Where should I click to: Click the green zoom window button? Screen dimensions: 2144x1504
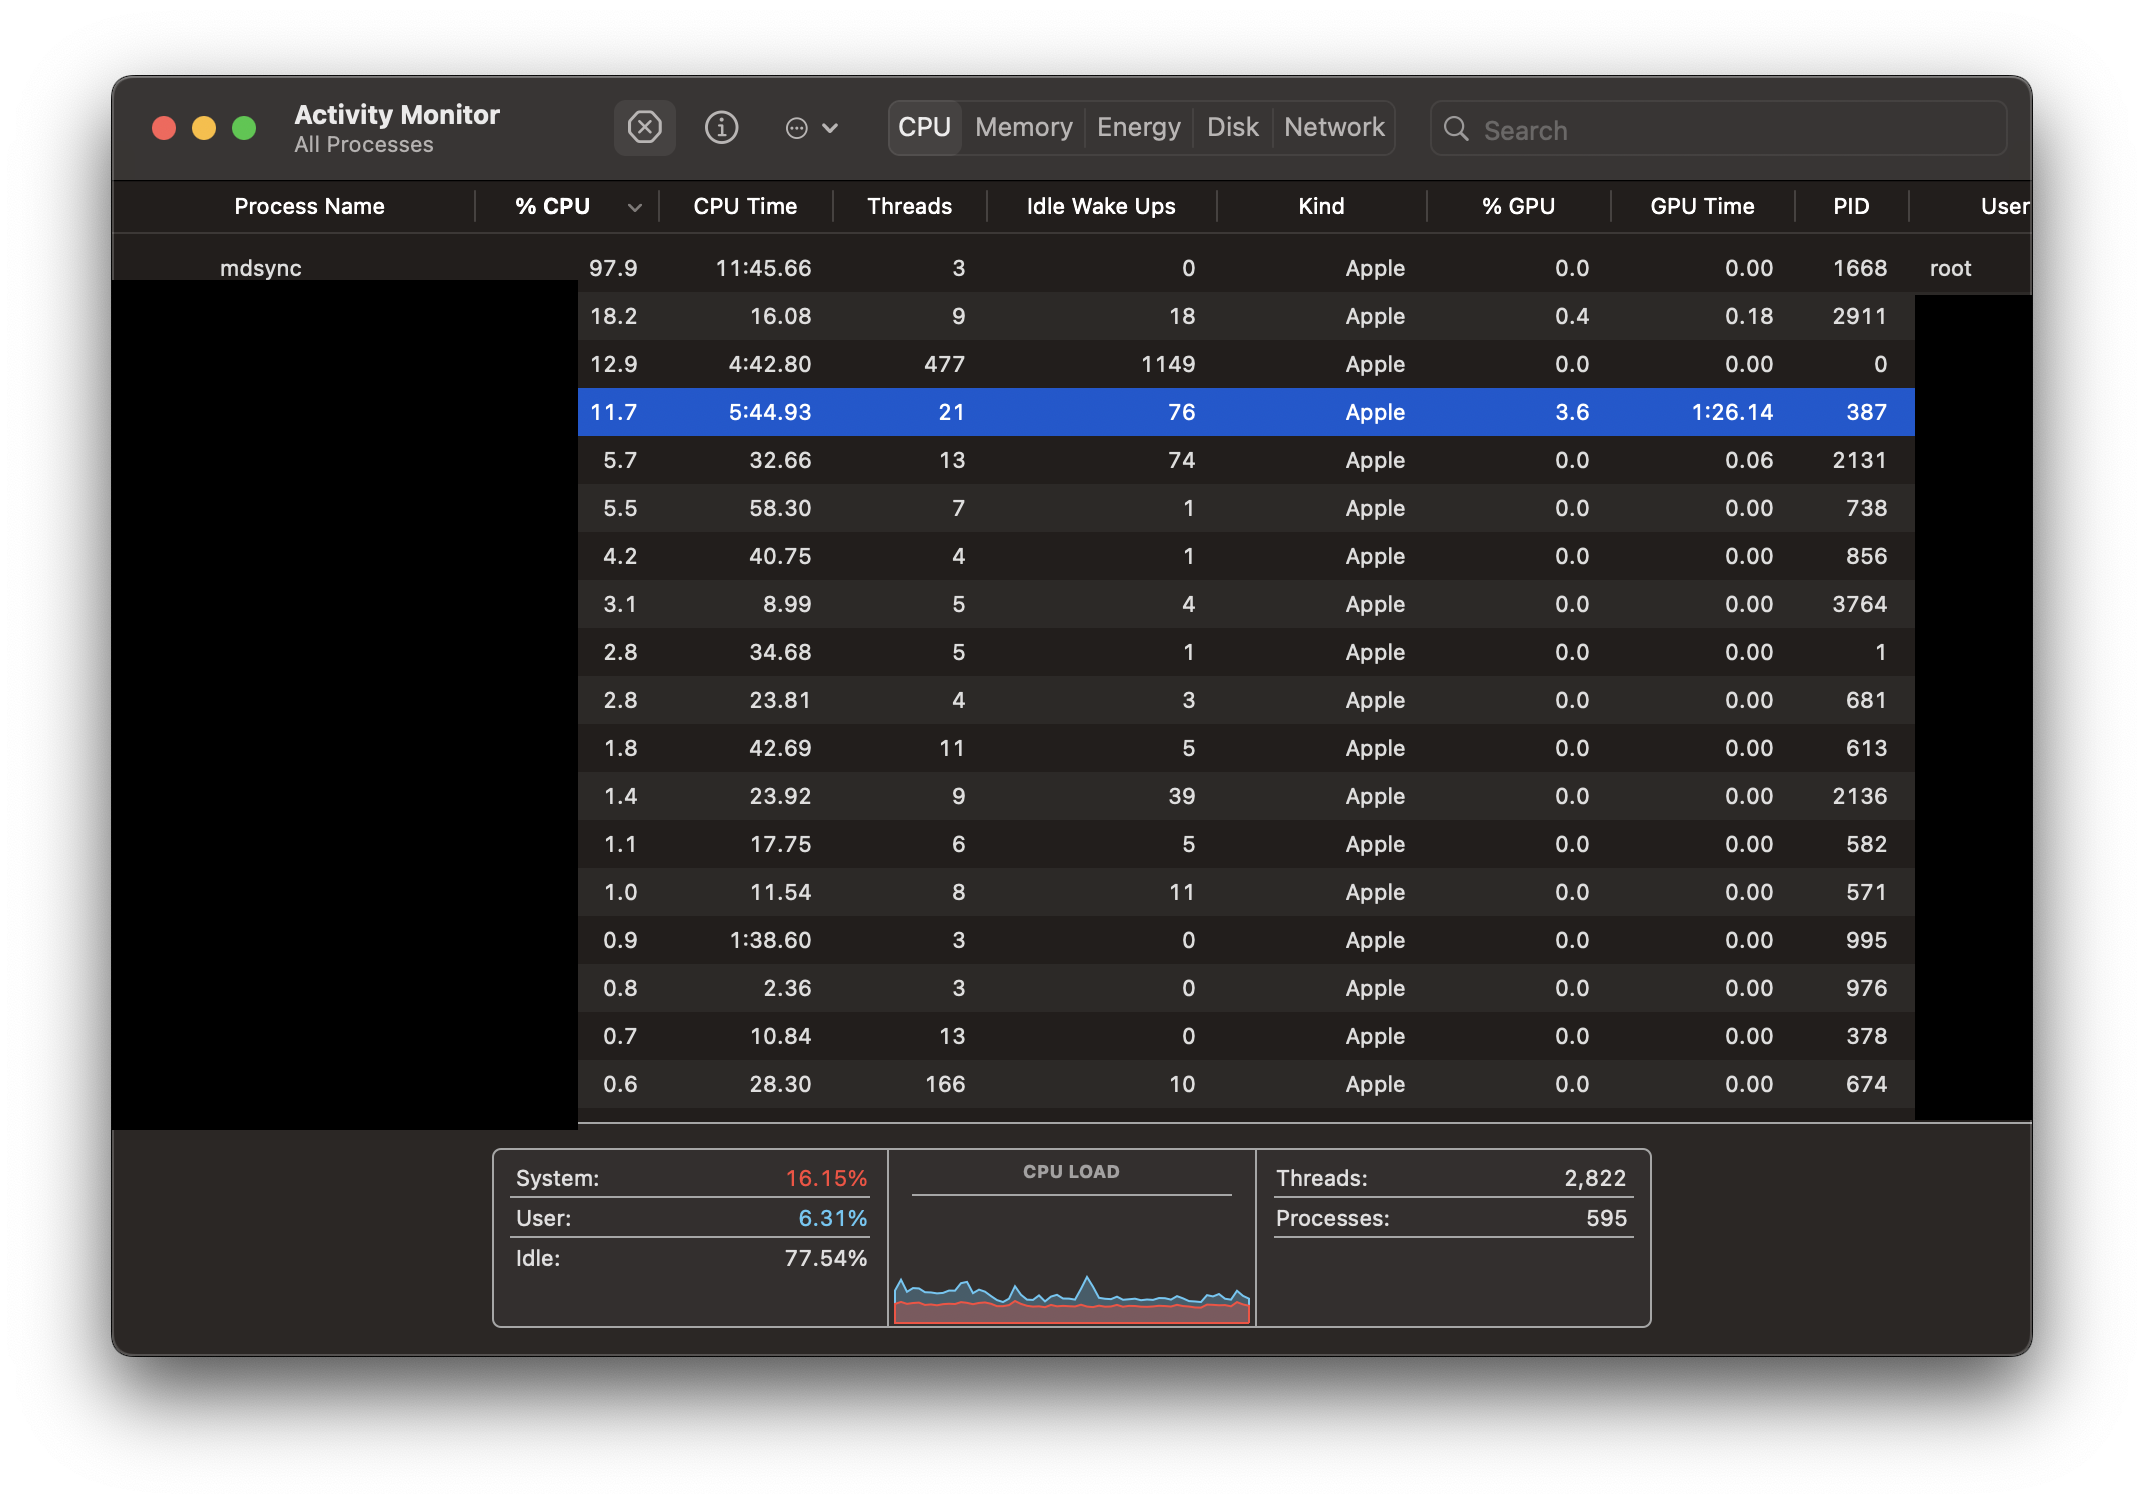click(244, 128)
